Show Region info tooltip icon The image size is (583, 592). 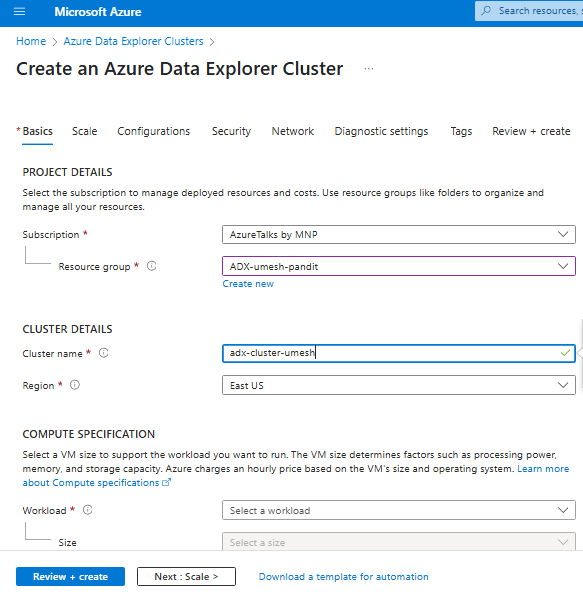click(x=75, y=385)
